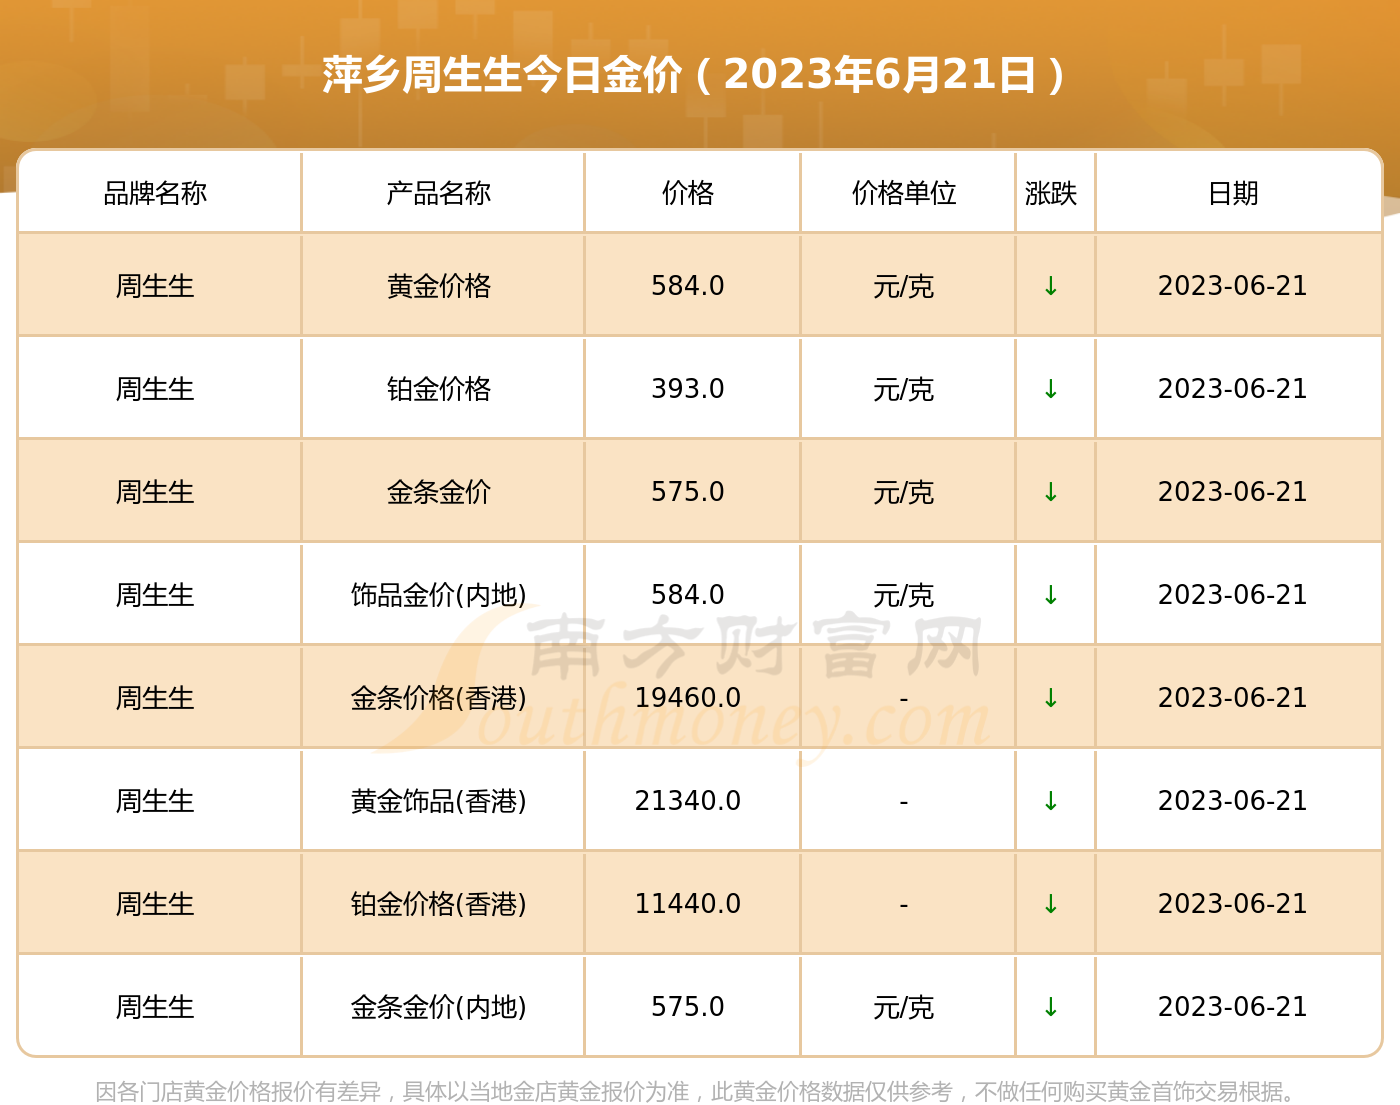Click the down arrow in 铂金价格 393.0 row
Screen dimensions: 1400x1105
pyautogui.click(x=1050, y=389)
